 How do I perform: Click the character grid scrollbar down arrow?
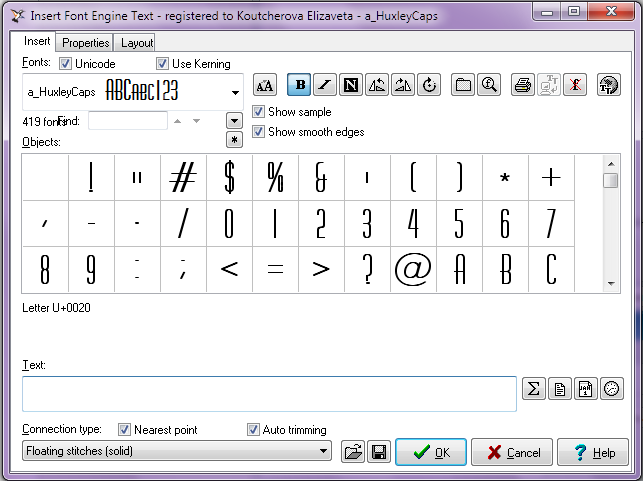(610, 285)
